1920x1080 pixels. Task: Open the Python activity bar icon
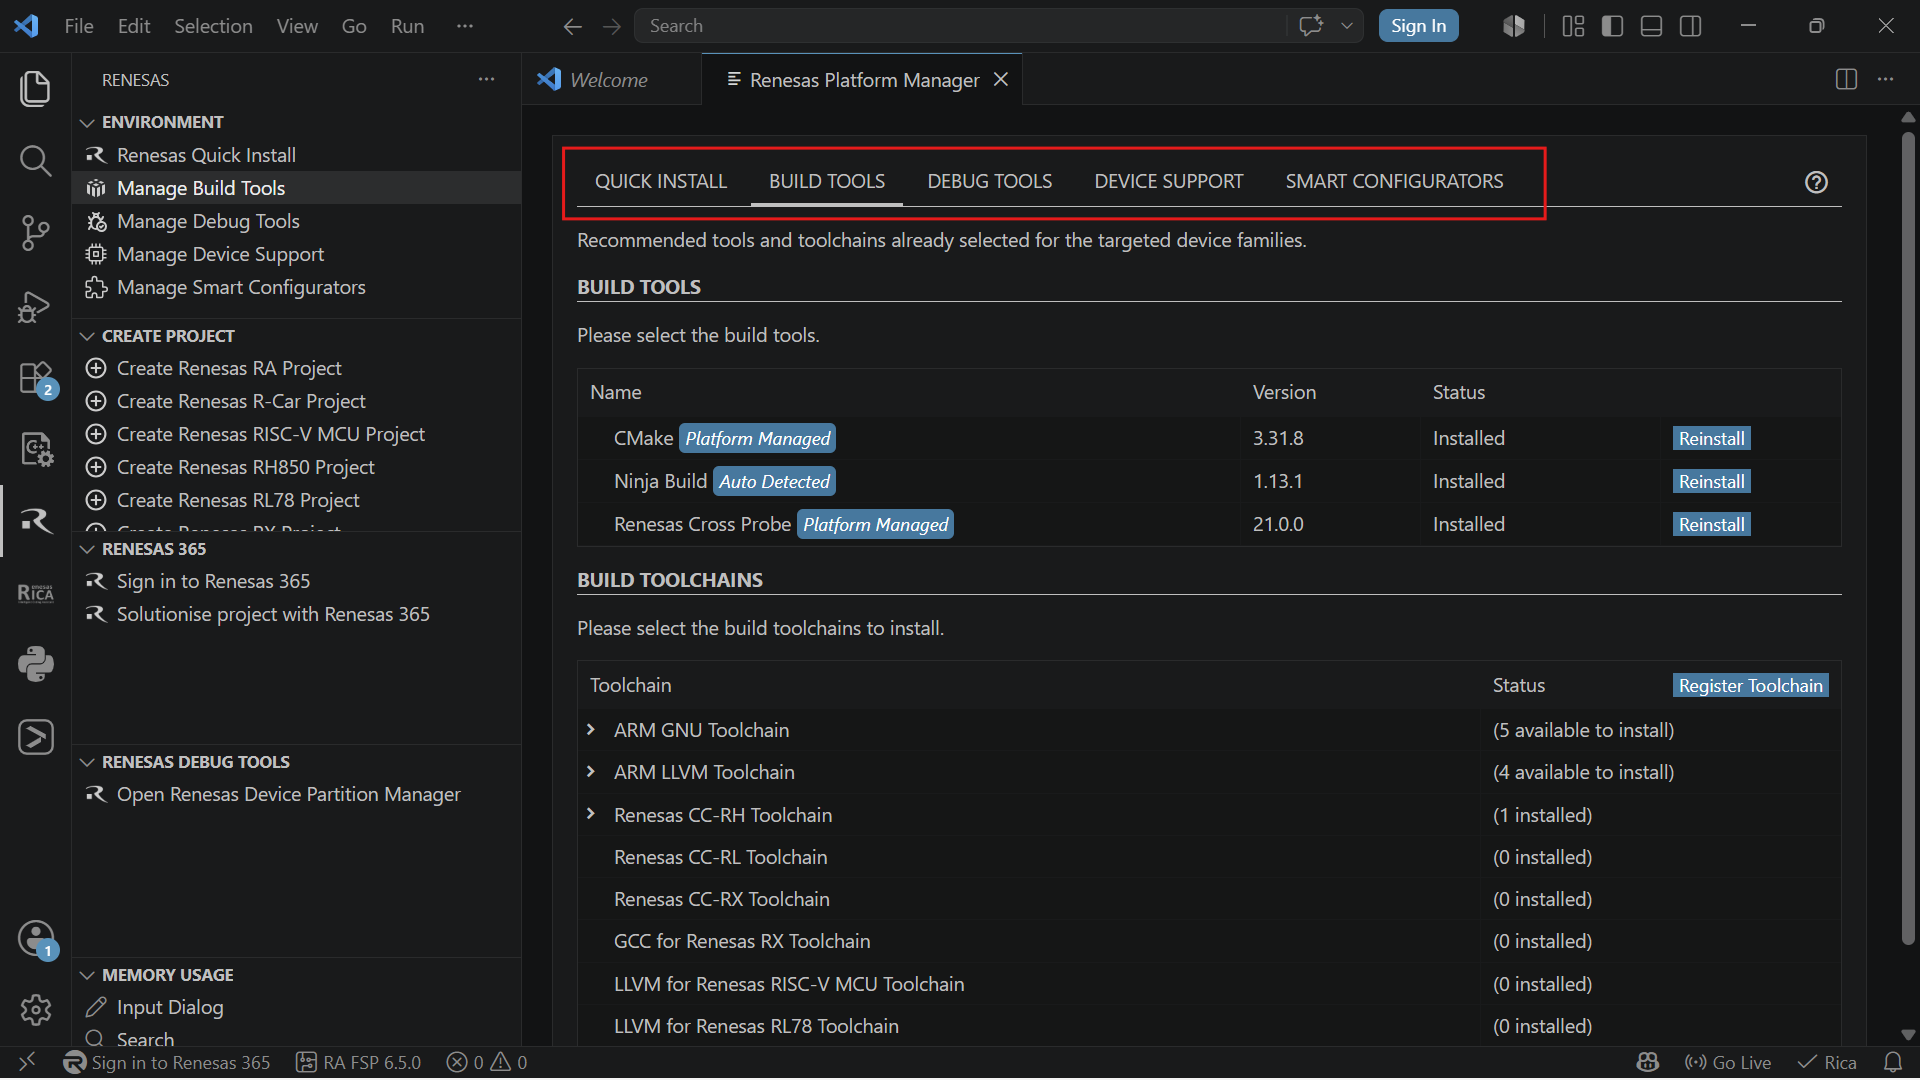pos(35,664)
